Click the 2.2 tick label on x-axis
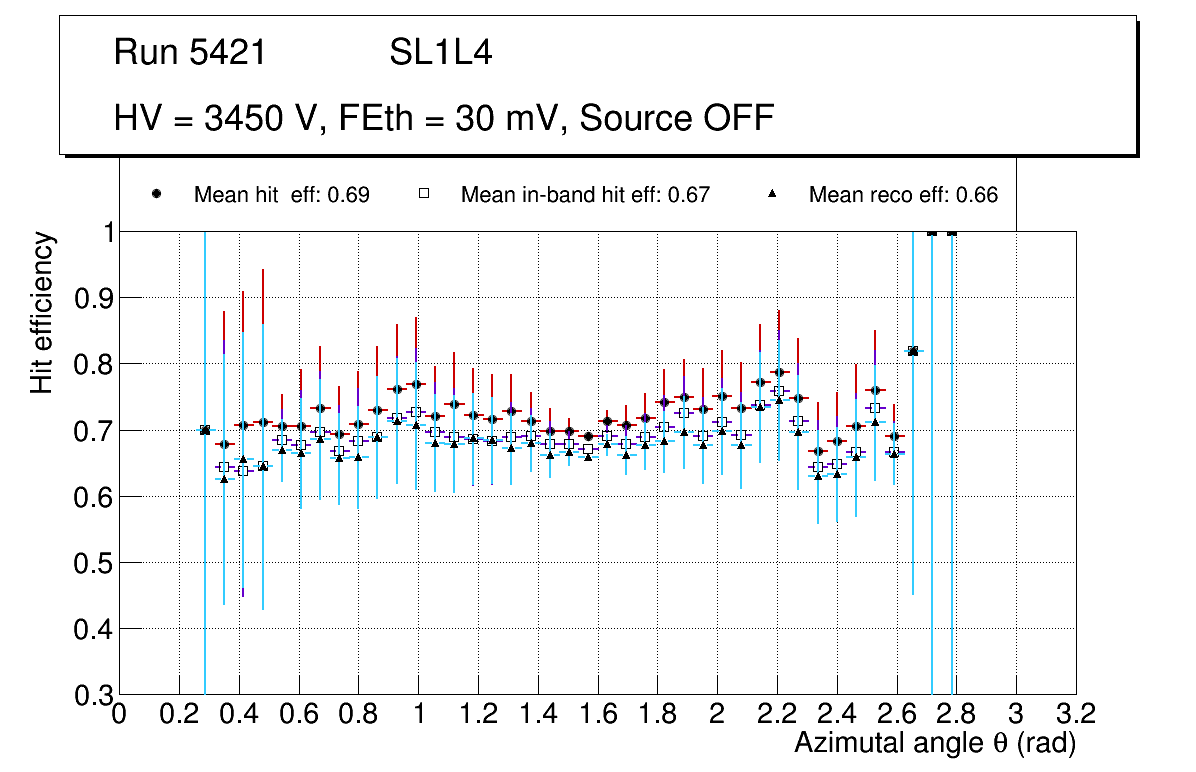Viewport: 1196px width, 772px height. click(777, 713)
